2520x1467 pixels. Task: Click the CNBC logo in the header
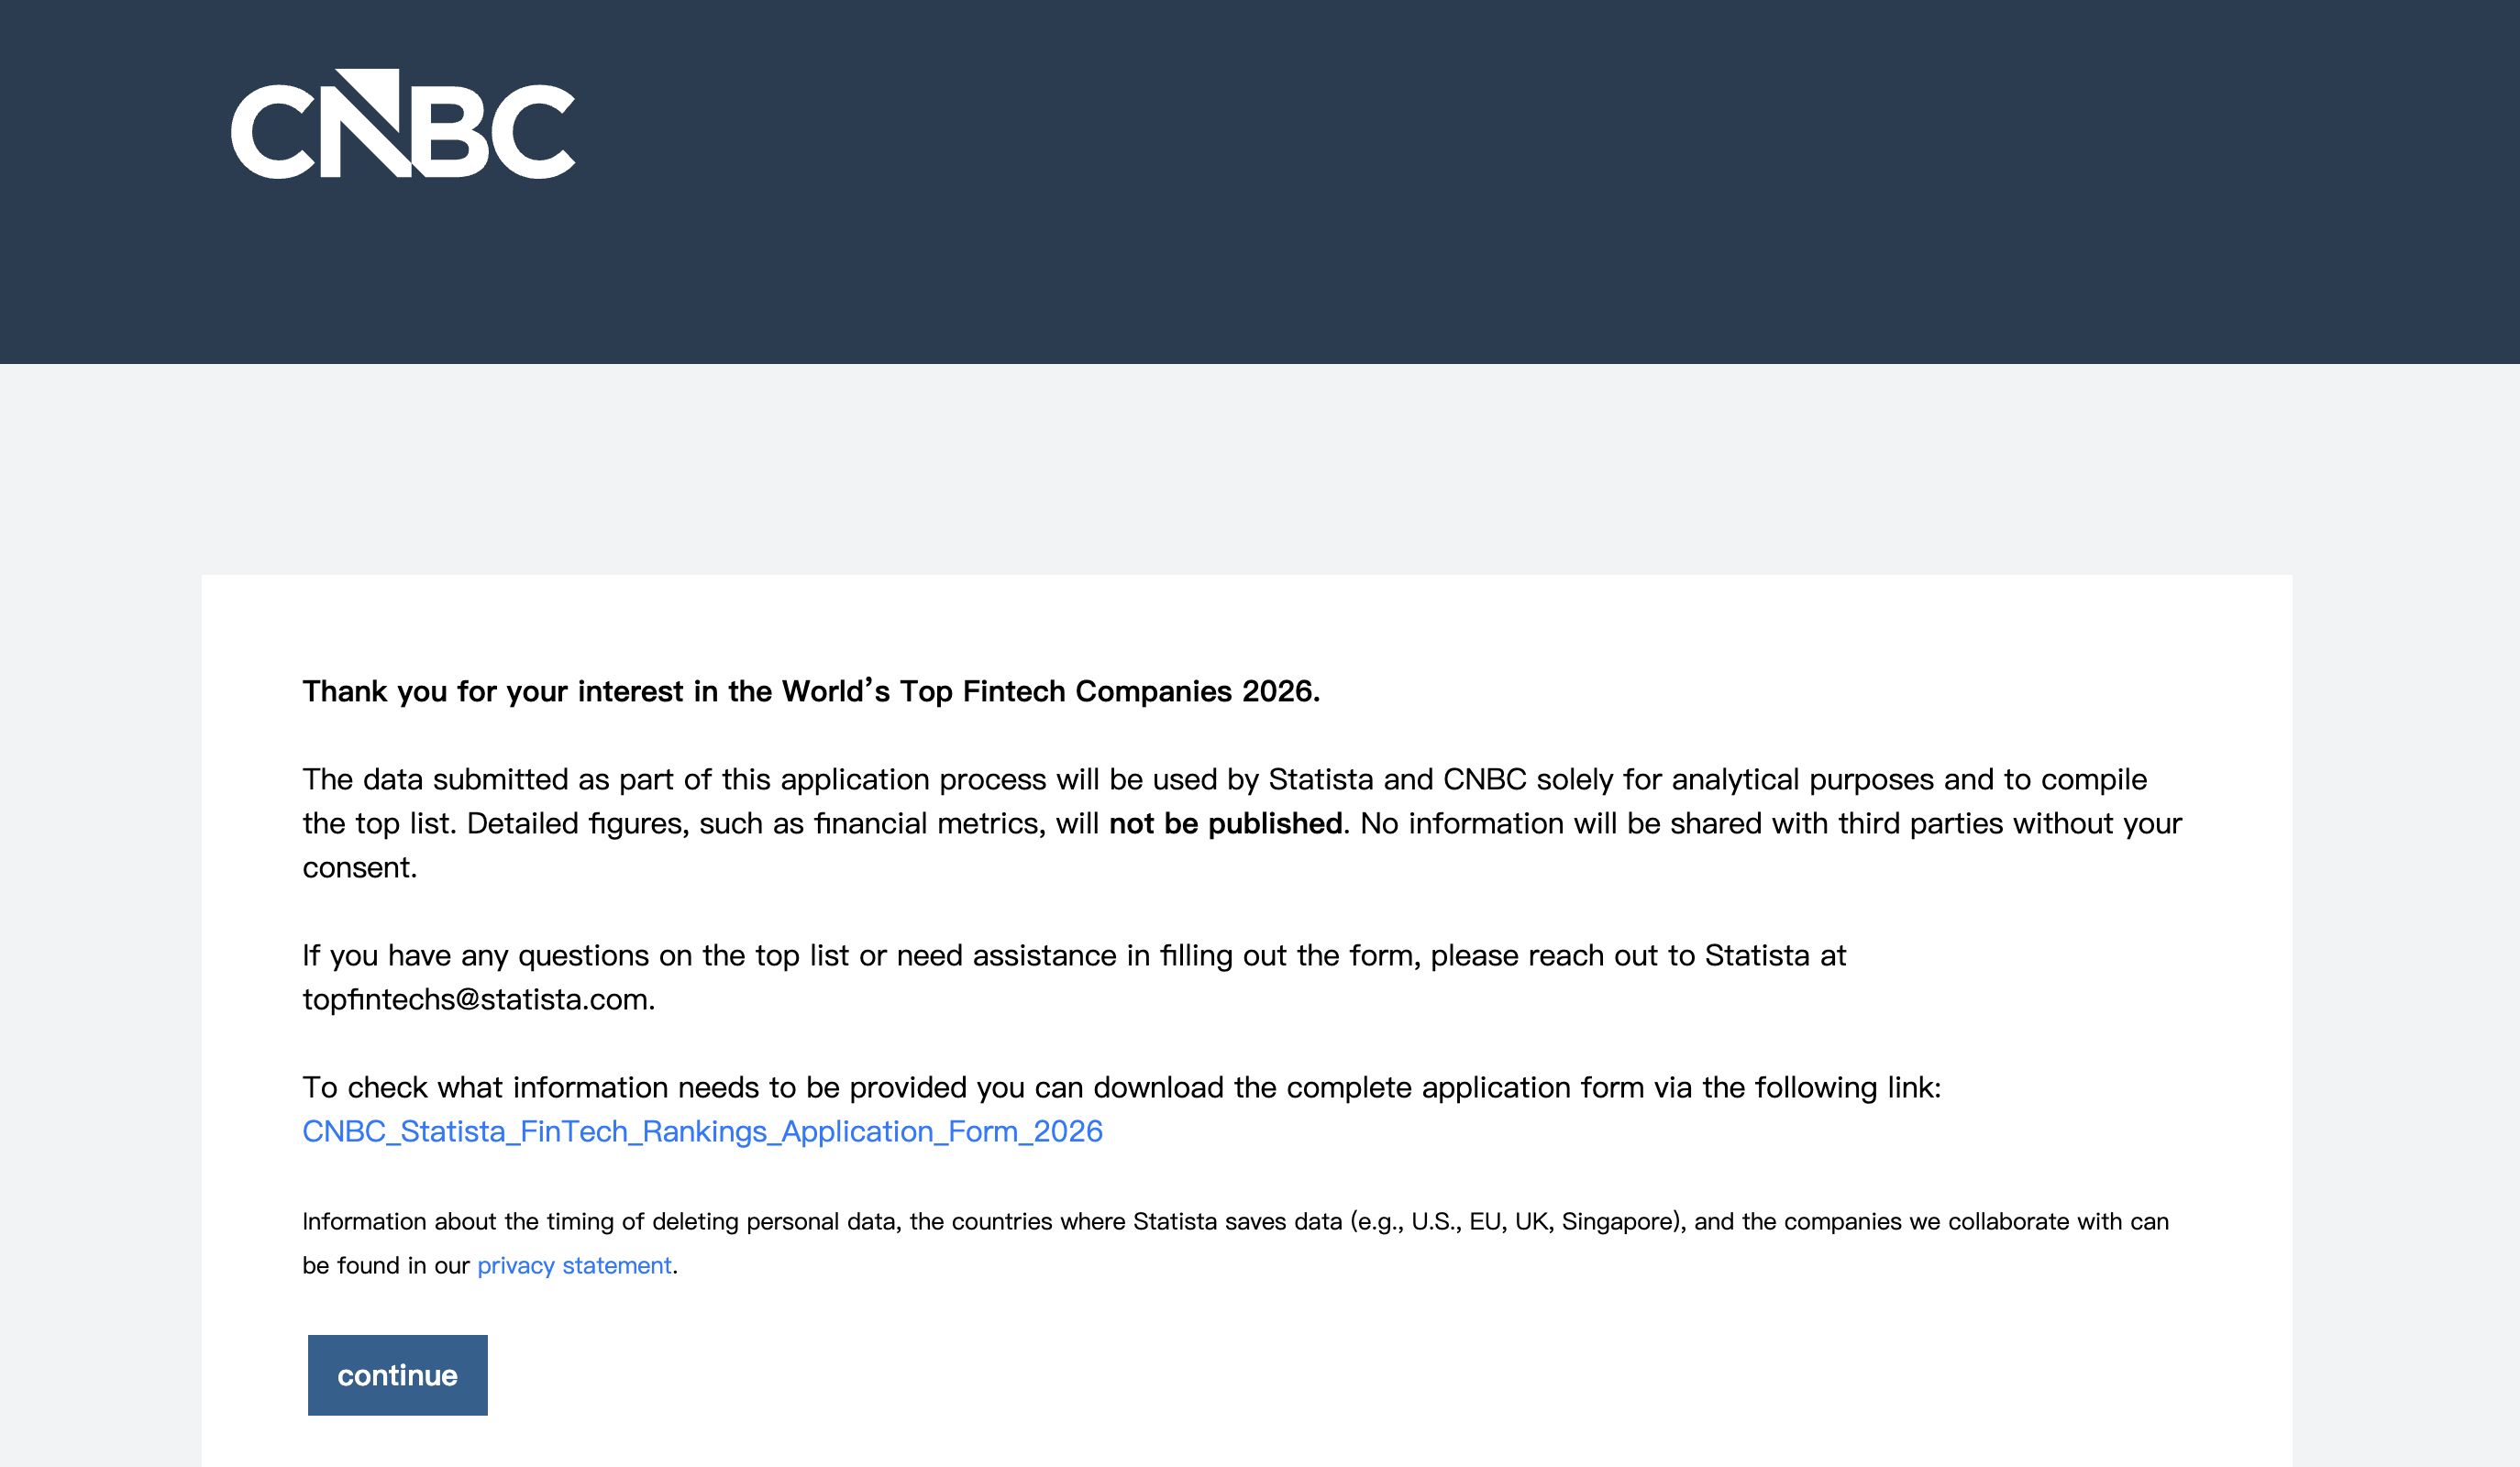click(402, 124)
